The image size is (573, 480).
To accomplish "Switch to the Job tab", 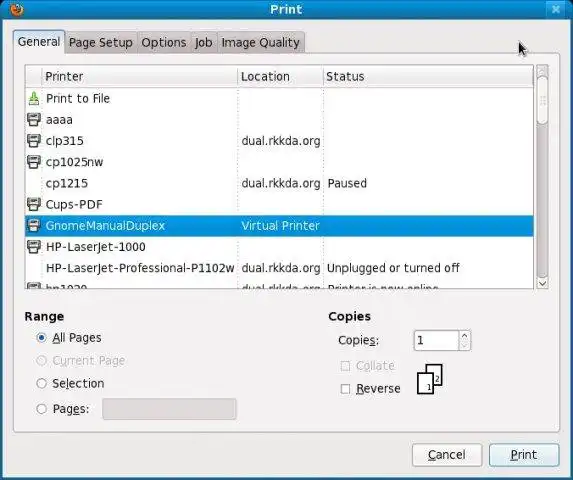I will click(204, 42).
